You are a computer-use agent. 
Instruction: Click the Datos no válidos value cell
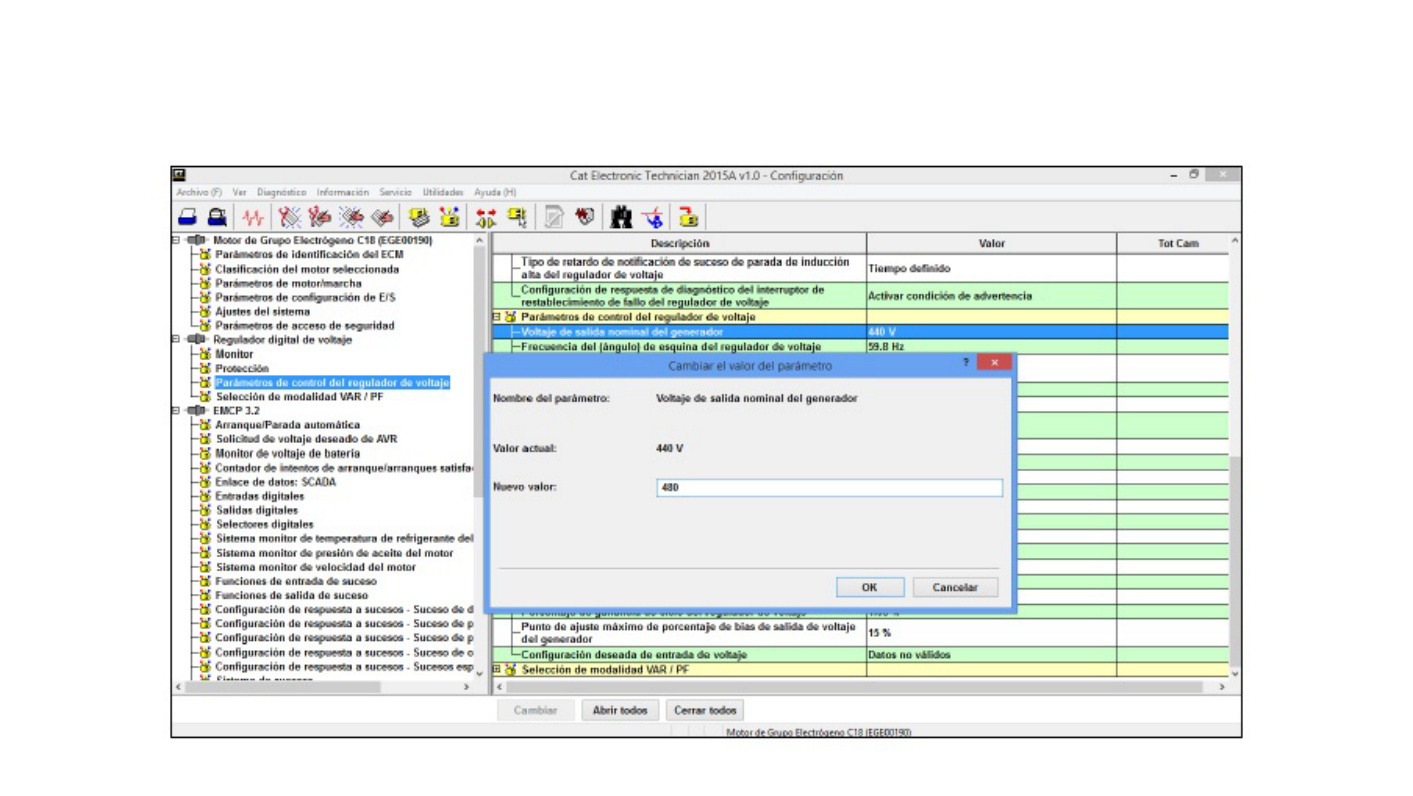991,655
